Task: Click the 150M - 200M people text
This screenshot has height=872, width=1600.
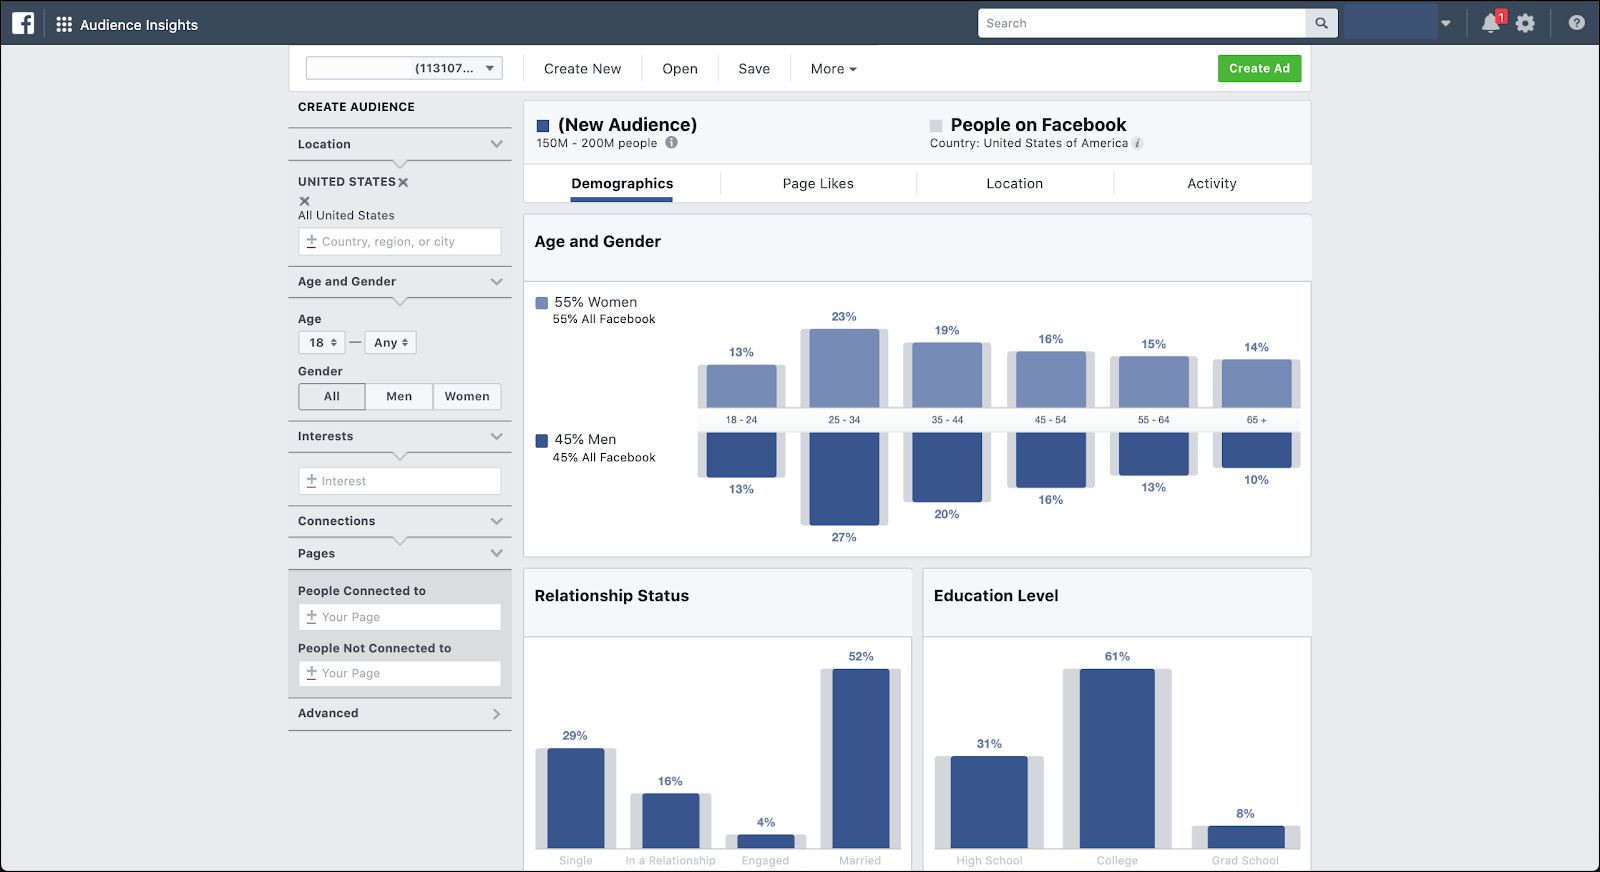Action: click(597, 144)
